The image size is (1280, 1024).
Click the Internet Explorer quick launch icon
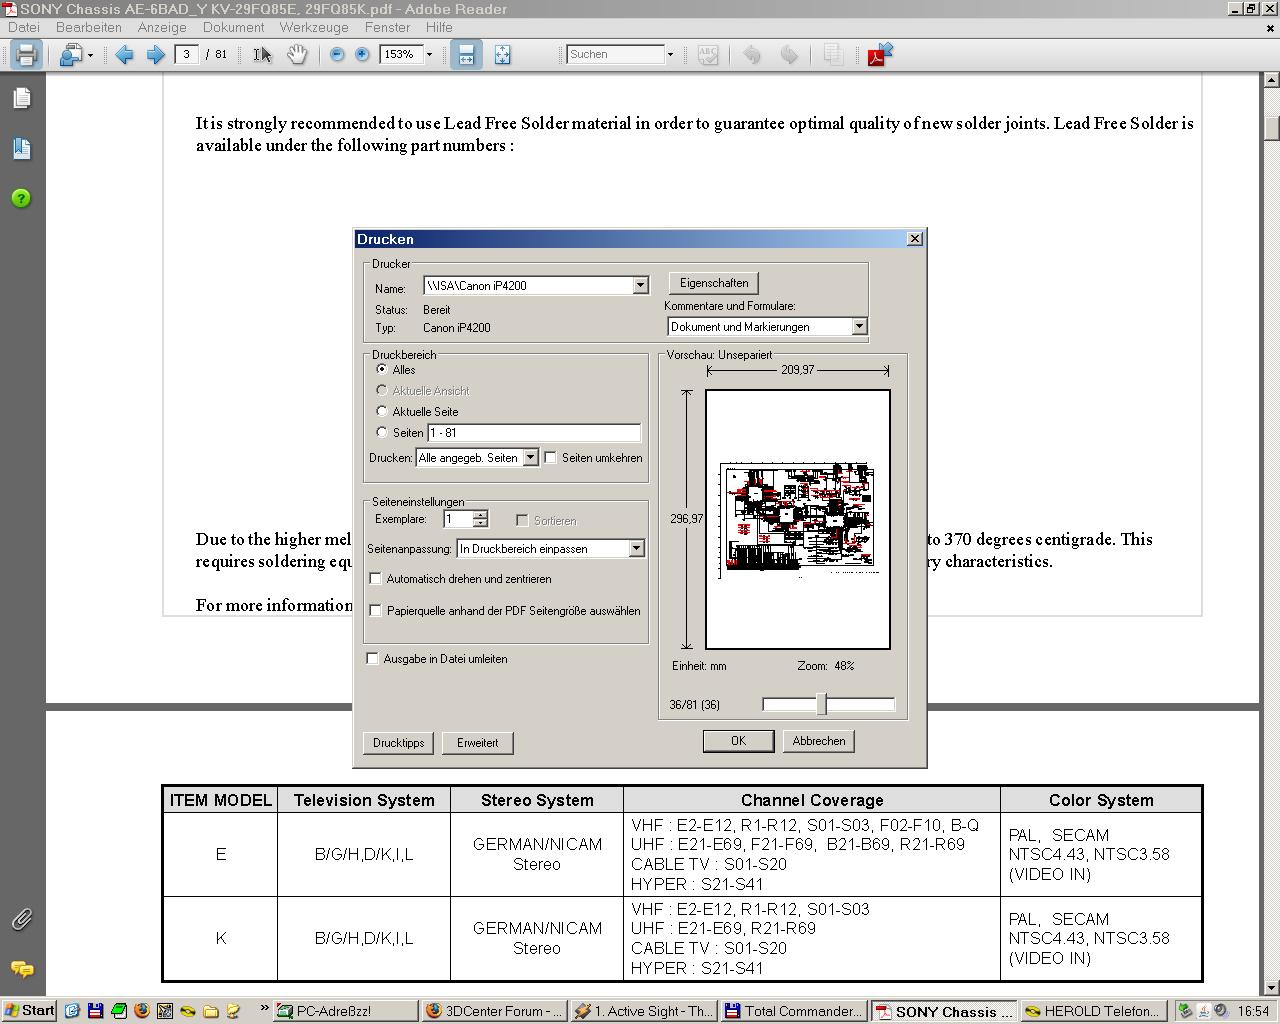click(x=72, y=1011)
